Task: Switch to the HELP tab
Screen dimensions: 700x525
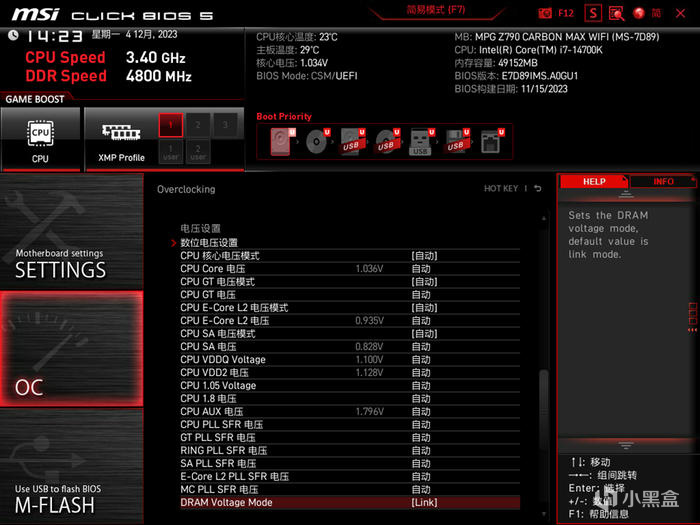Action: 594,181
